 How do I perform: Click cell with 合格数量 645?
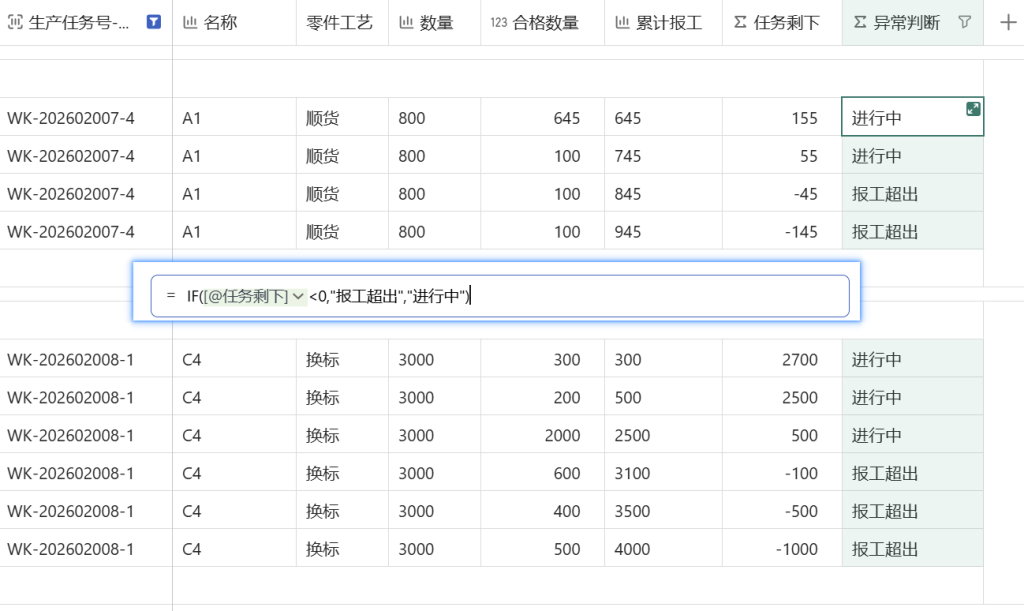(x=543, y=118)
